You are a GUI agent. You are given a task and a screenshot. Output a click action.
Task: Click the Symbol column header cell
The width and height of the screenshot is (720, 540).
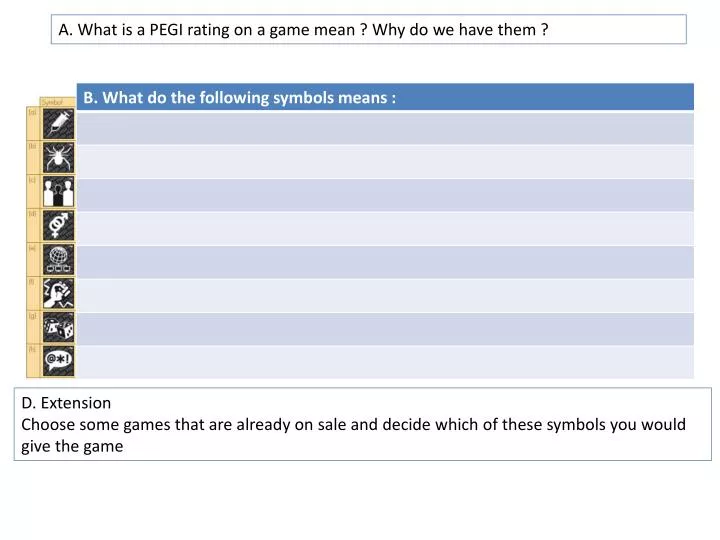(57, 102)
